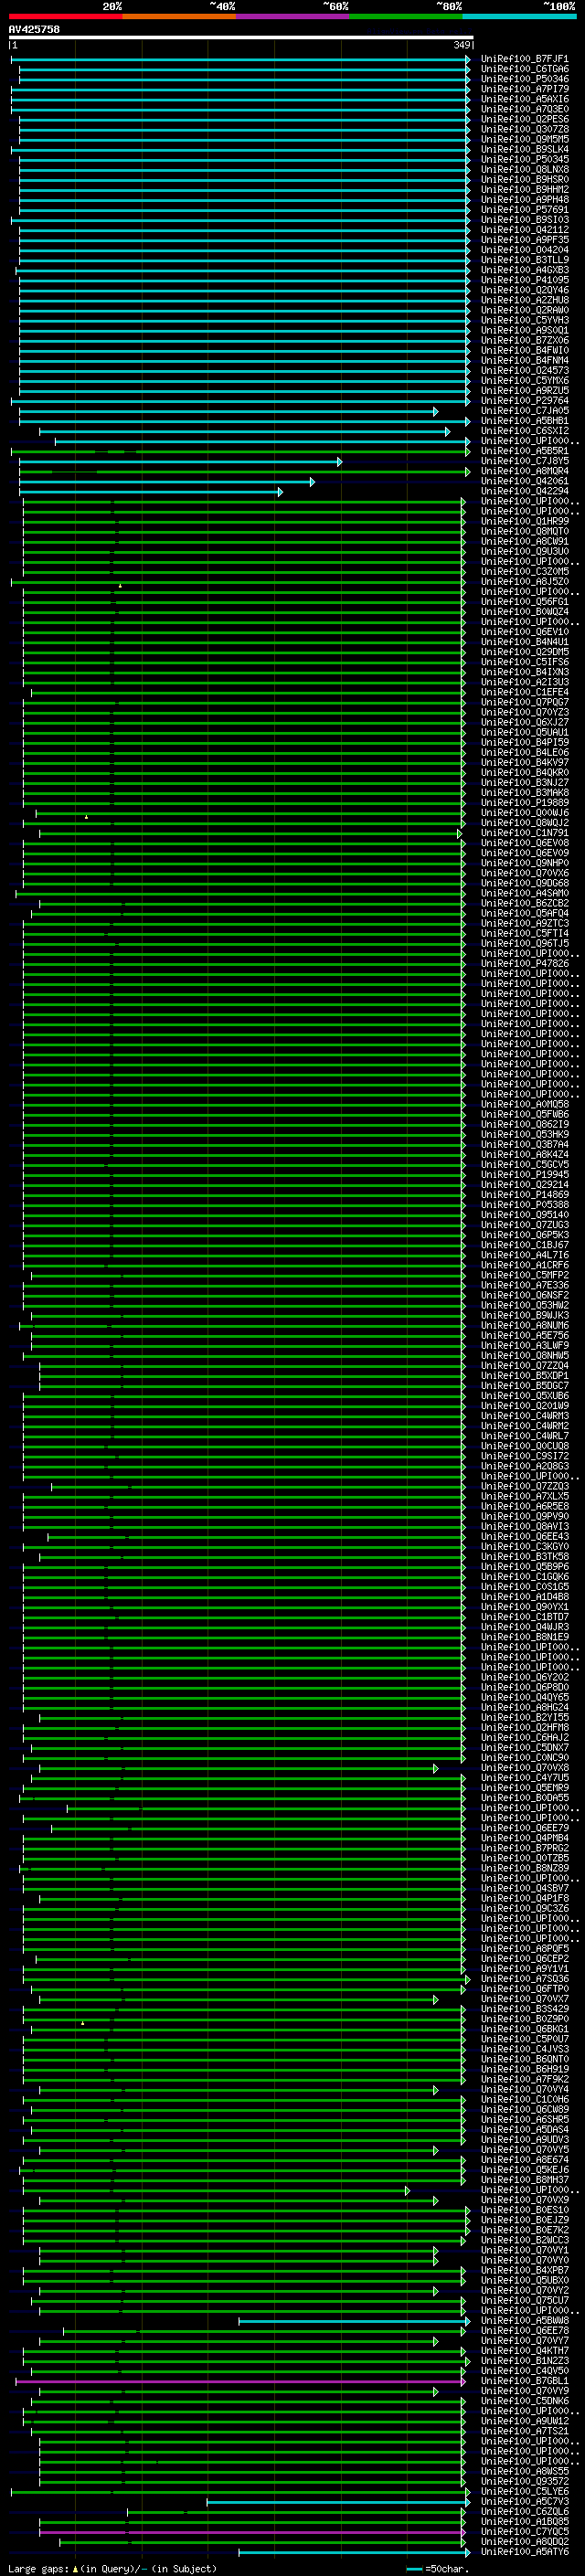The height and width of the screenshot is (2576, 585).
Task: Click the cyan ~100% identity legend bar
Action: coord(519,16)
